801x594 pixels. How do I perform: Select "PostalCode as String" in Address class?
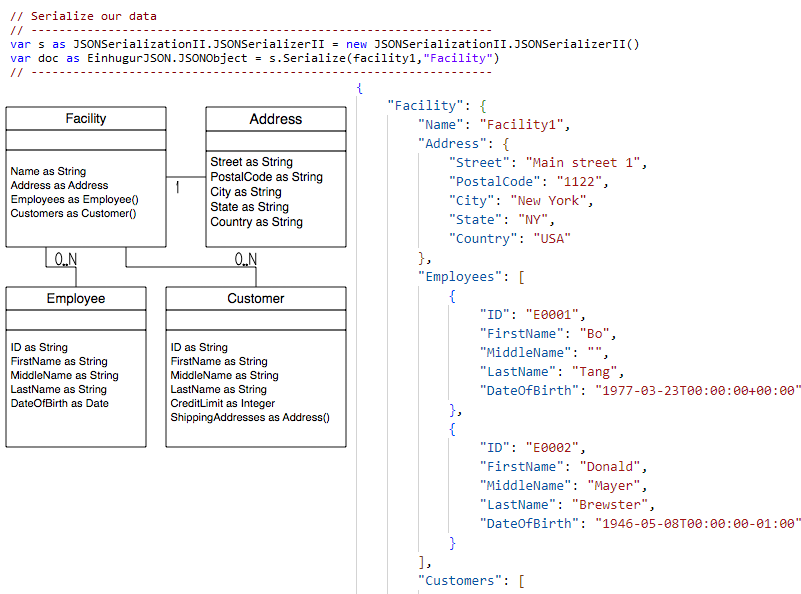click(266, 177)
